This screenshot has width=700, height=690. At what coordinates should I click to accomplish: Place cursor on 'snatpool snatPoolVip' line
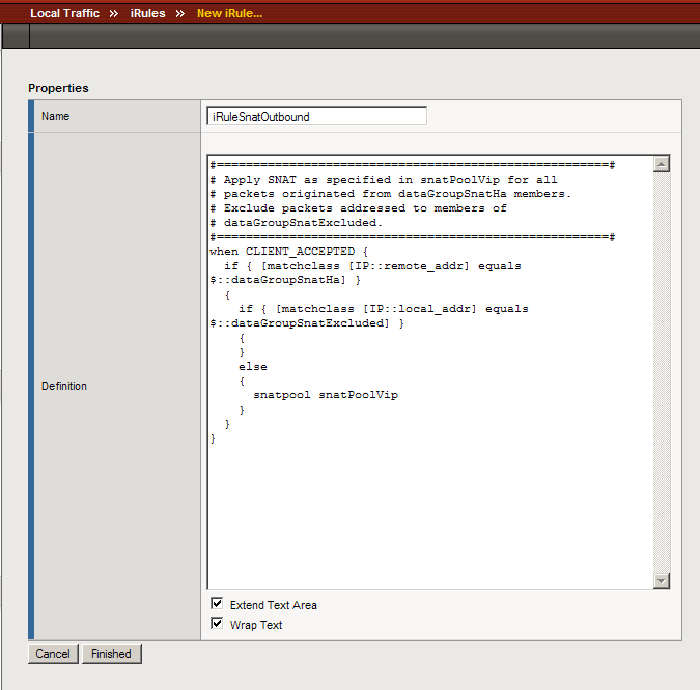(x=325, y=395)
